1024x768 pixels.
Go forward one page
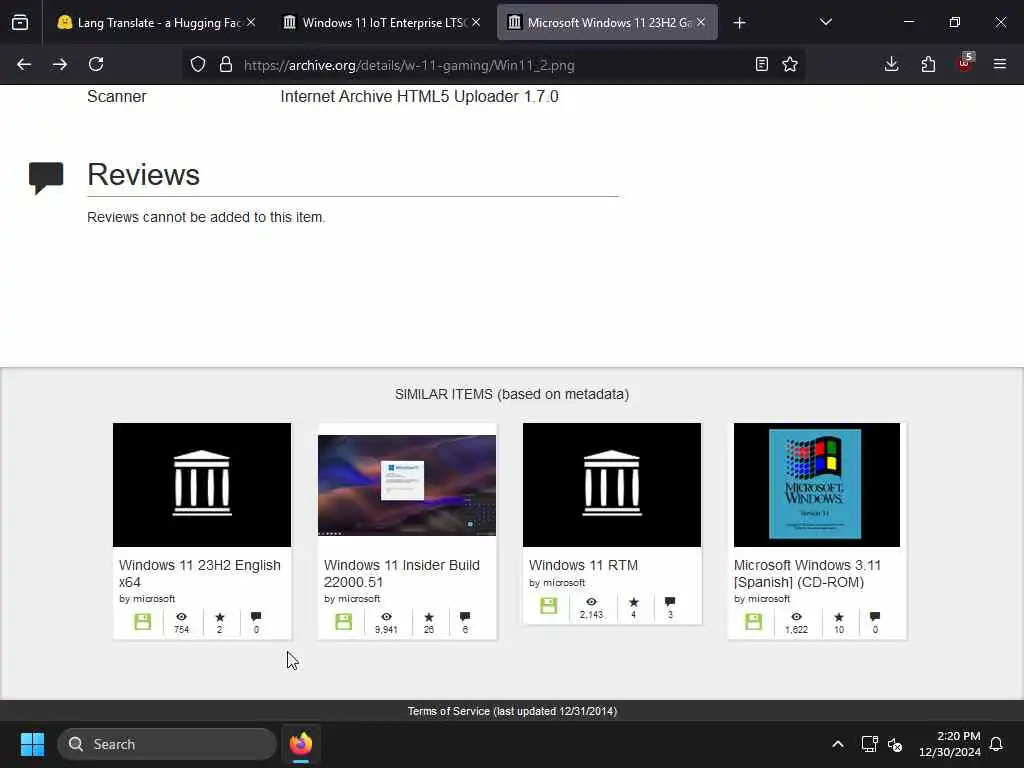pos(59,64)
